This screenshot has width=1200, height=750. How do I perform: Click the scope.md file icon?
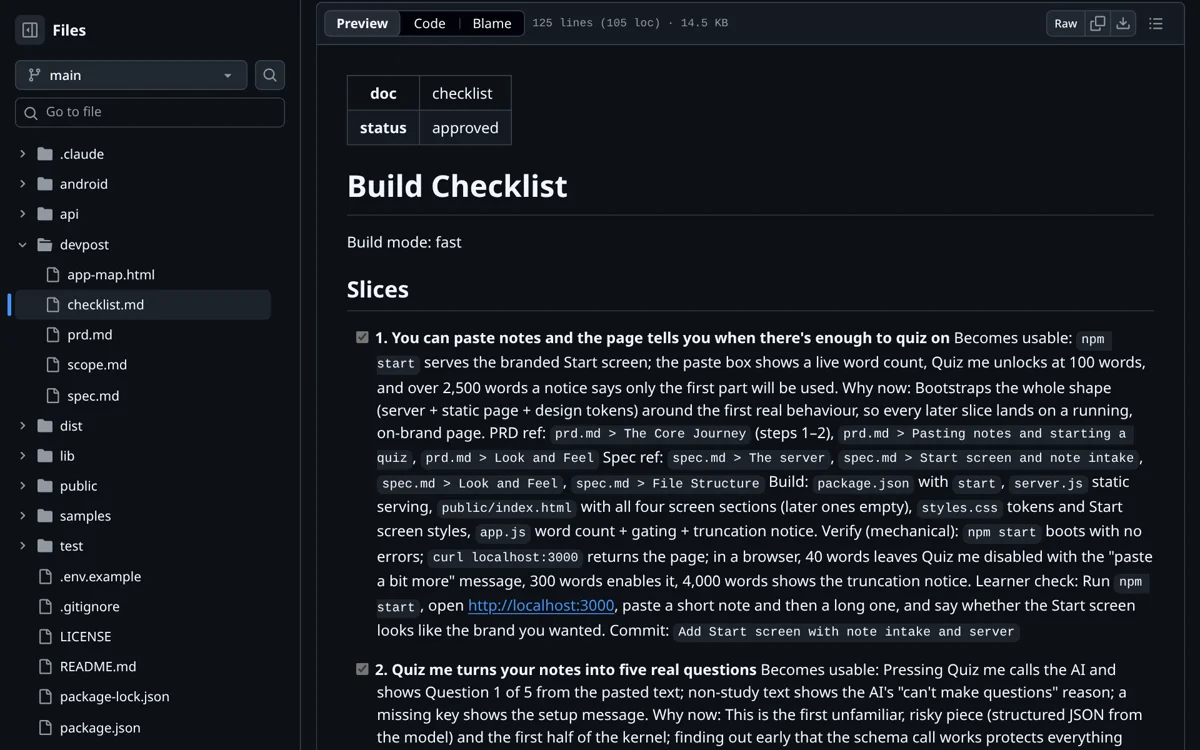[53, 365]
